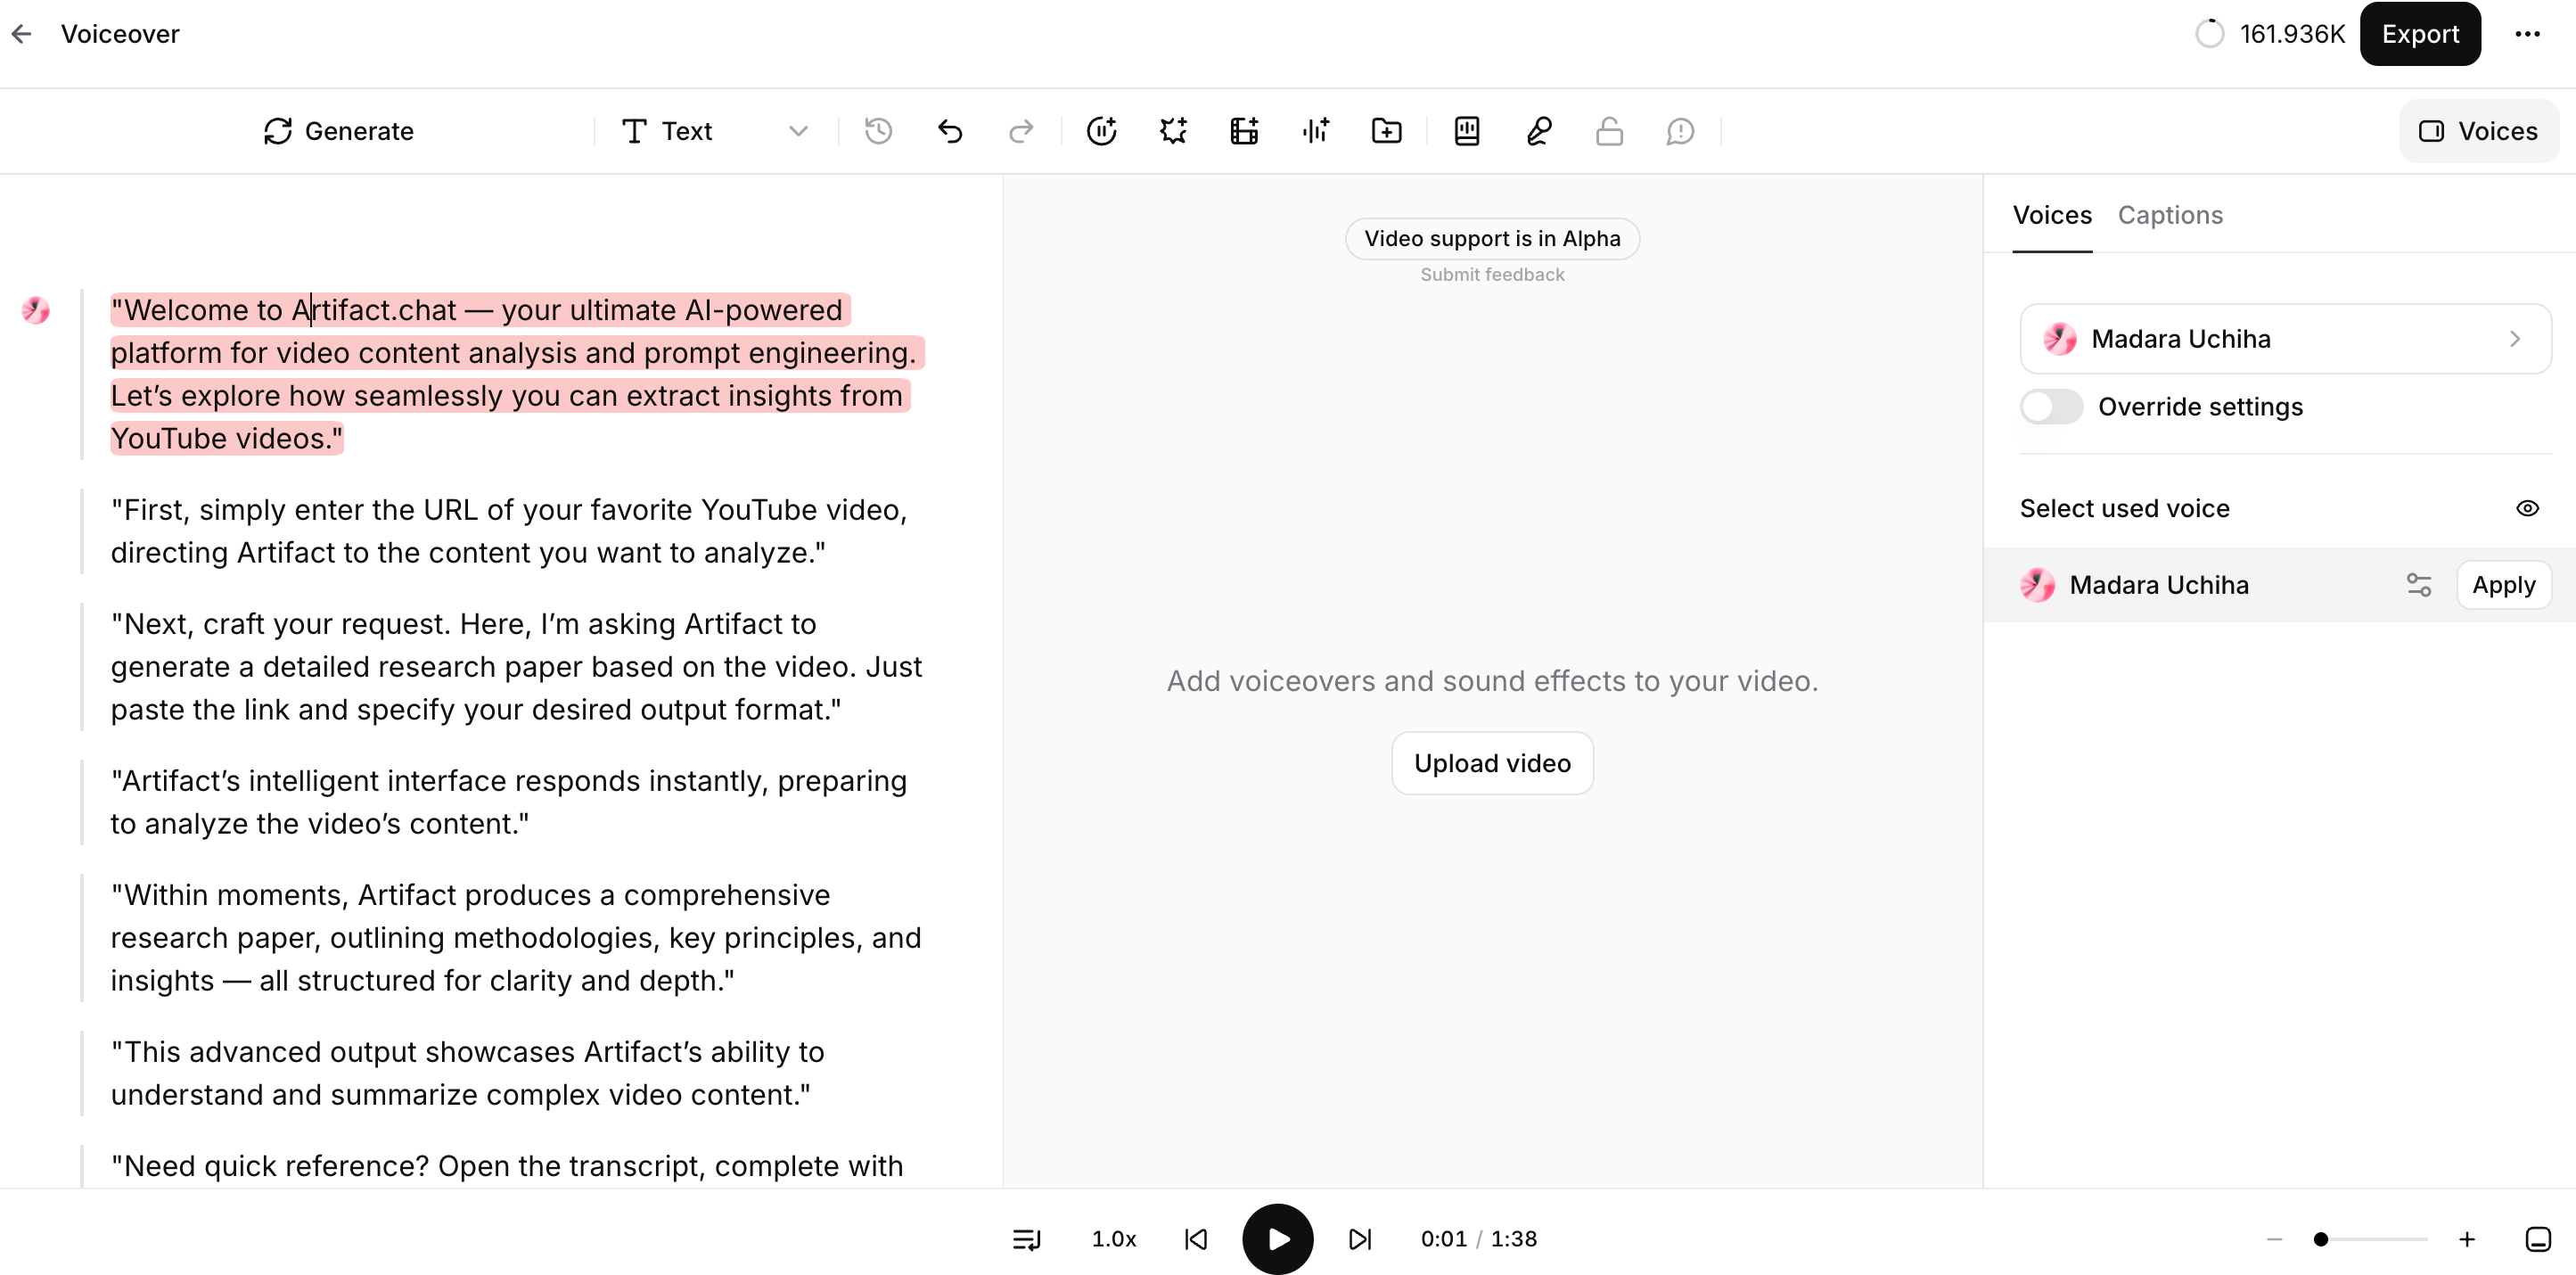The height and width of the screenshot is (1275, 2576).
Task: Click the undo arrow icon
Action: (x=949, y=131)
